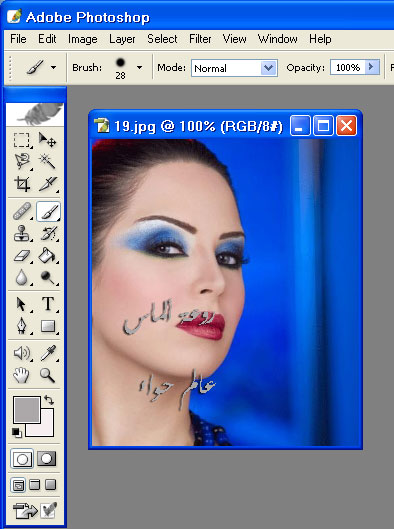Viewport: 394px width, 529px height.
Task: Swap foreground and background colors
Action: point(49,400)
